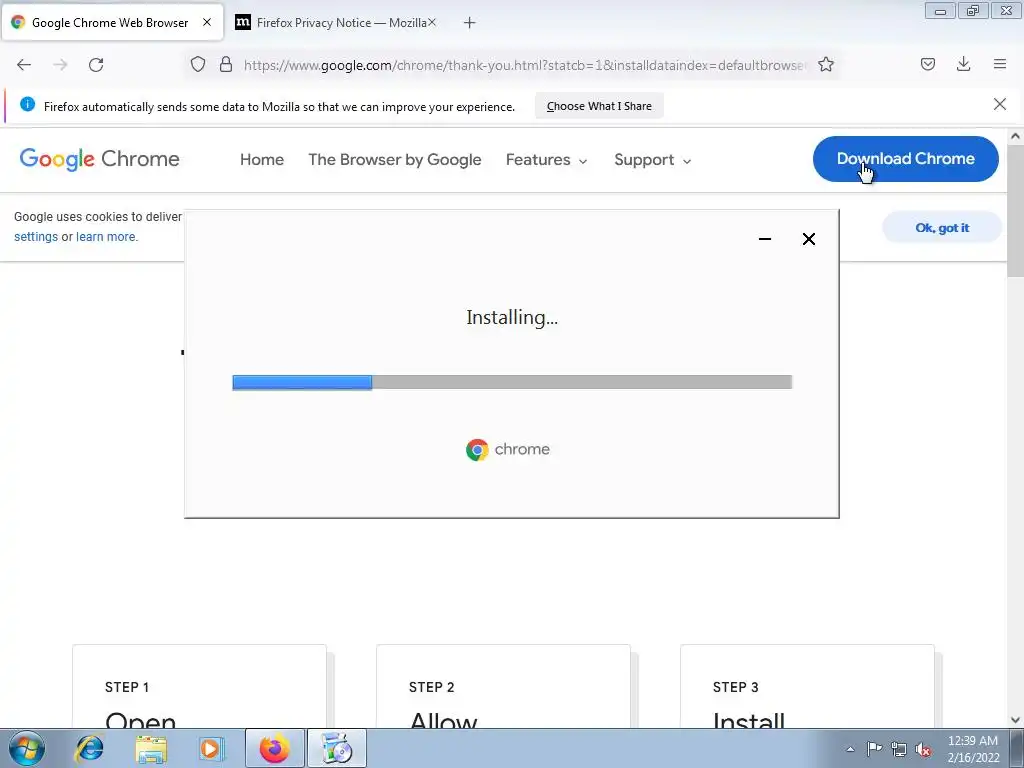Open Firefox downloads panel
Screen dimensions: 1024x768
point(963,64)
